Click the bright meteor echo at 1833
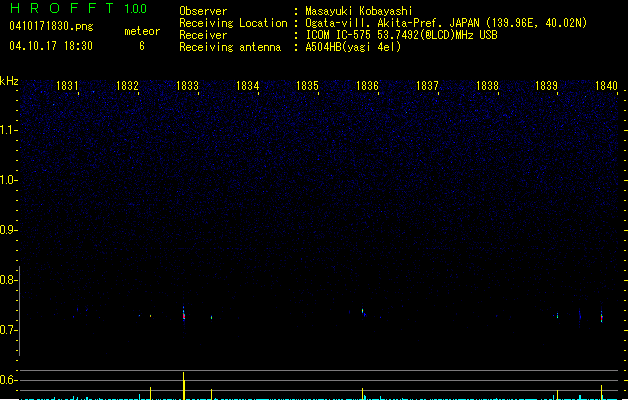 (184, 315)
